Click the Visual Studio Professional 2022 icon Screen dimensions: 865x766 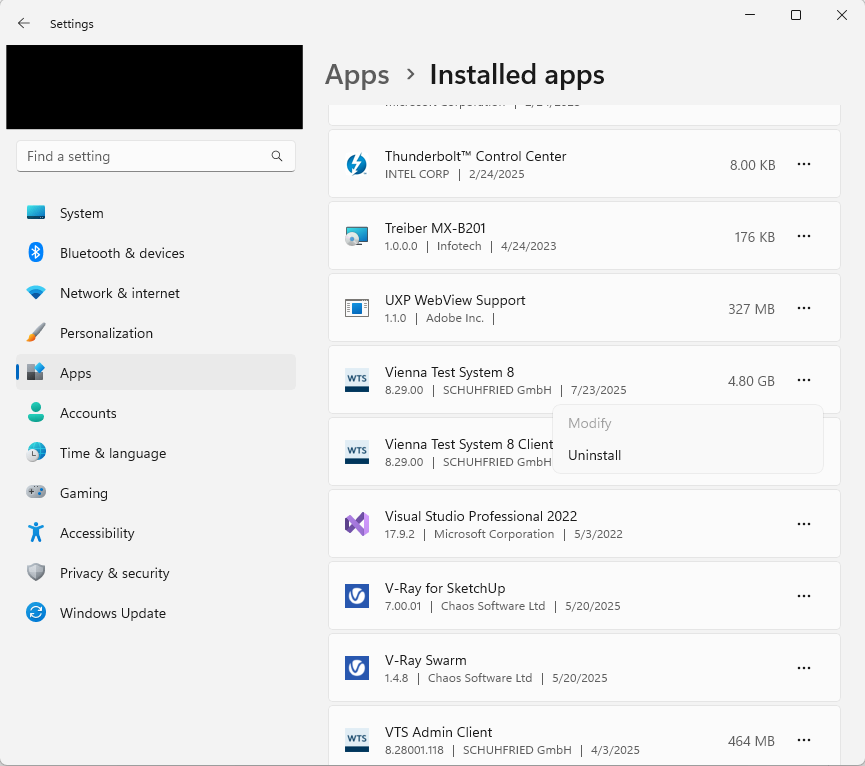[356, 524]
